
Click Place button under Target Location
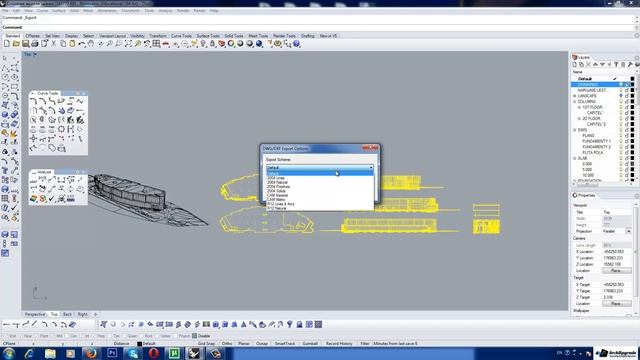click(616, 304)
